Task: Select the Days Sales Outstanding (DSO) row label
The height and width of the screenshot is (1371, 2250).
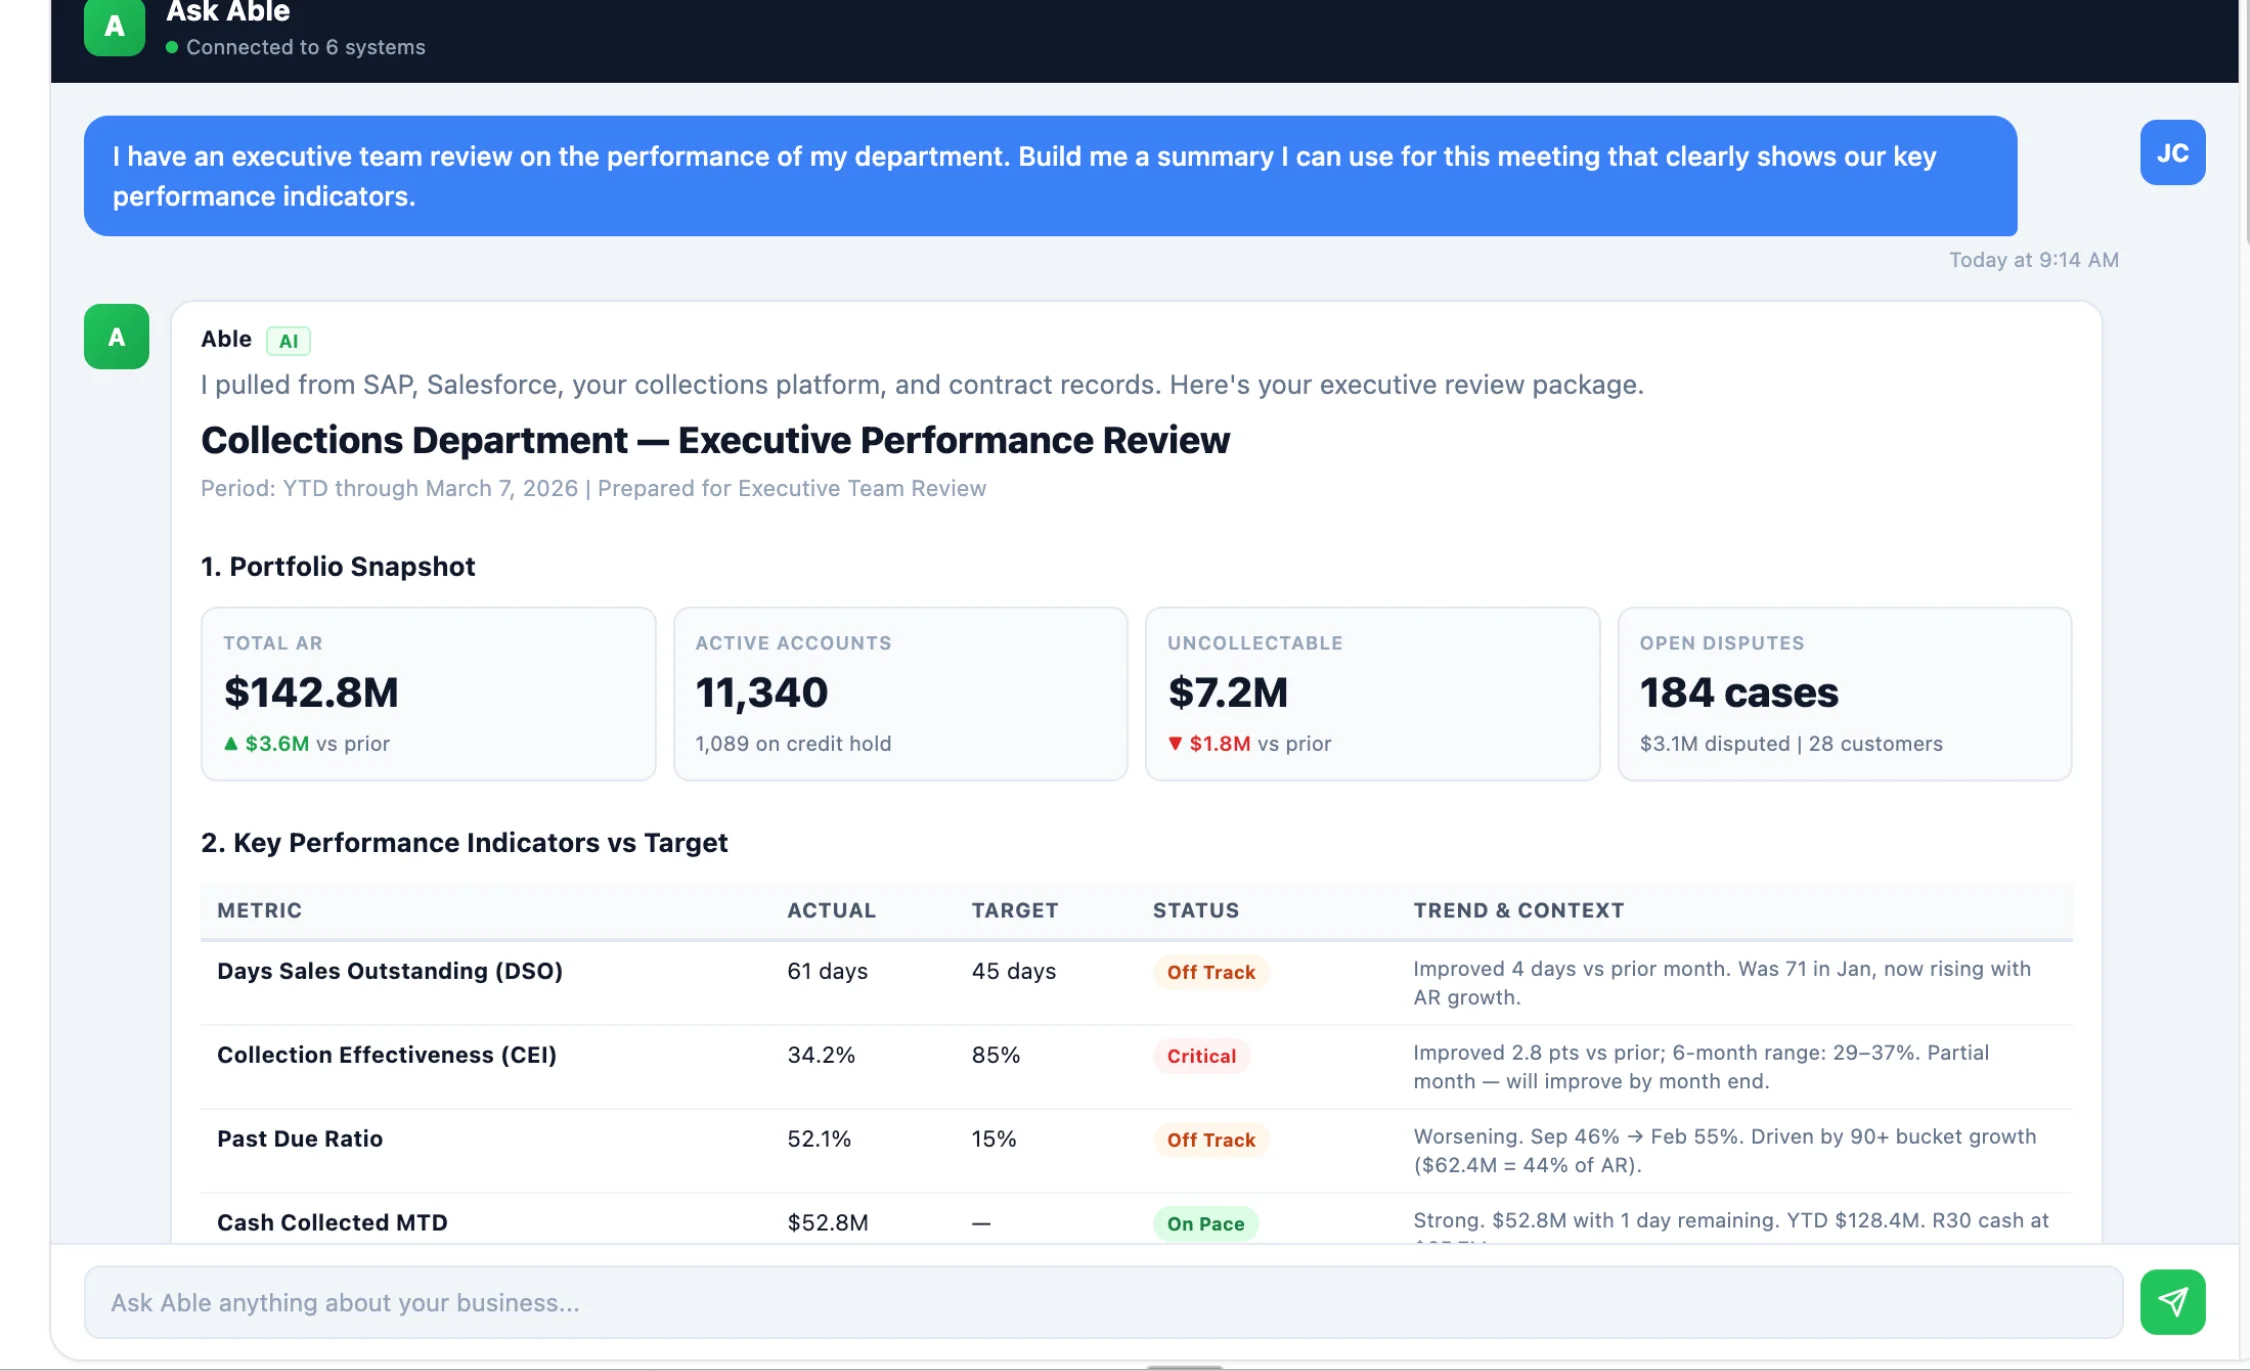Action: tap(389, 970)
